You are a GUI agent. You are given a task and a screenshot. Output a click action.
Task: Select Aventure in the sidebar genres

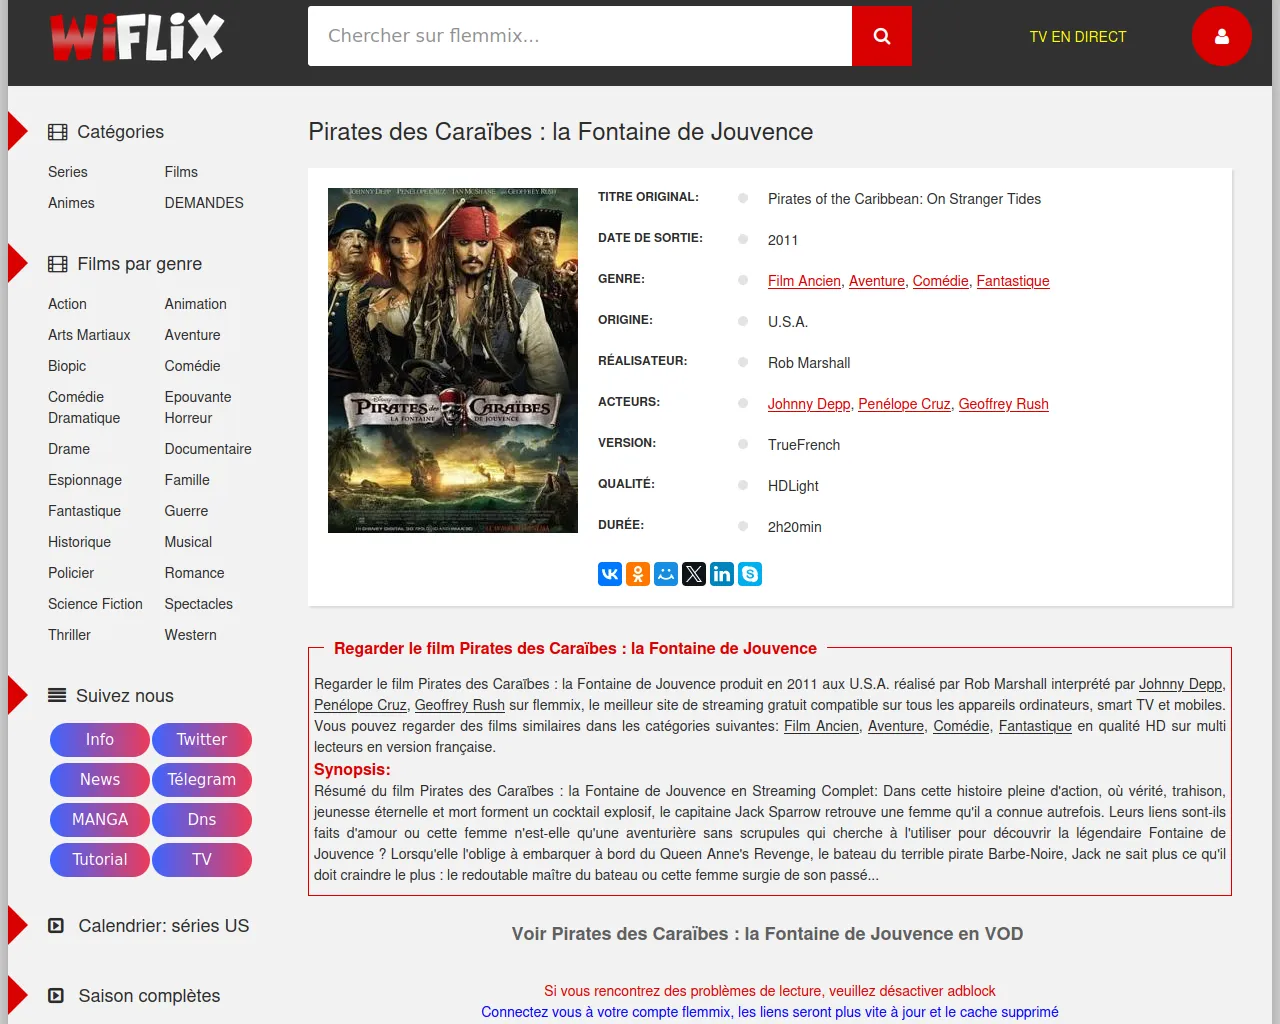193,335
